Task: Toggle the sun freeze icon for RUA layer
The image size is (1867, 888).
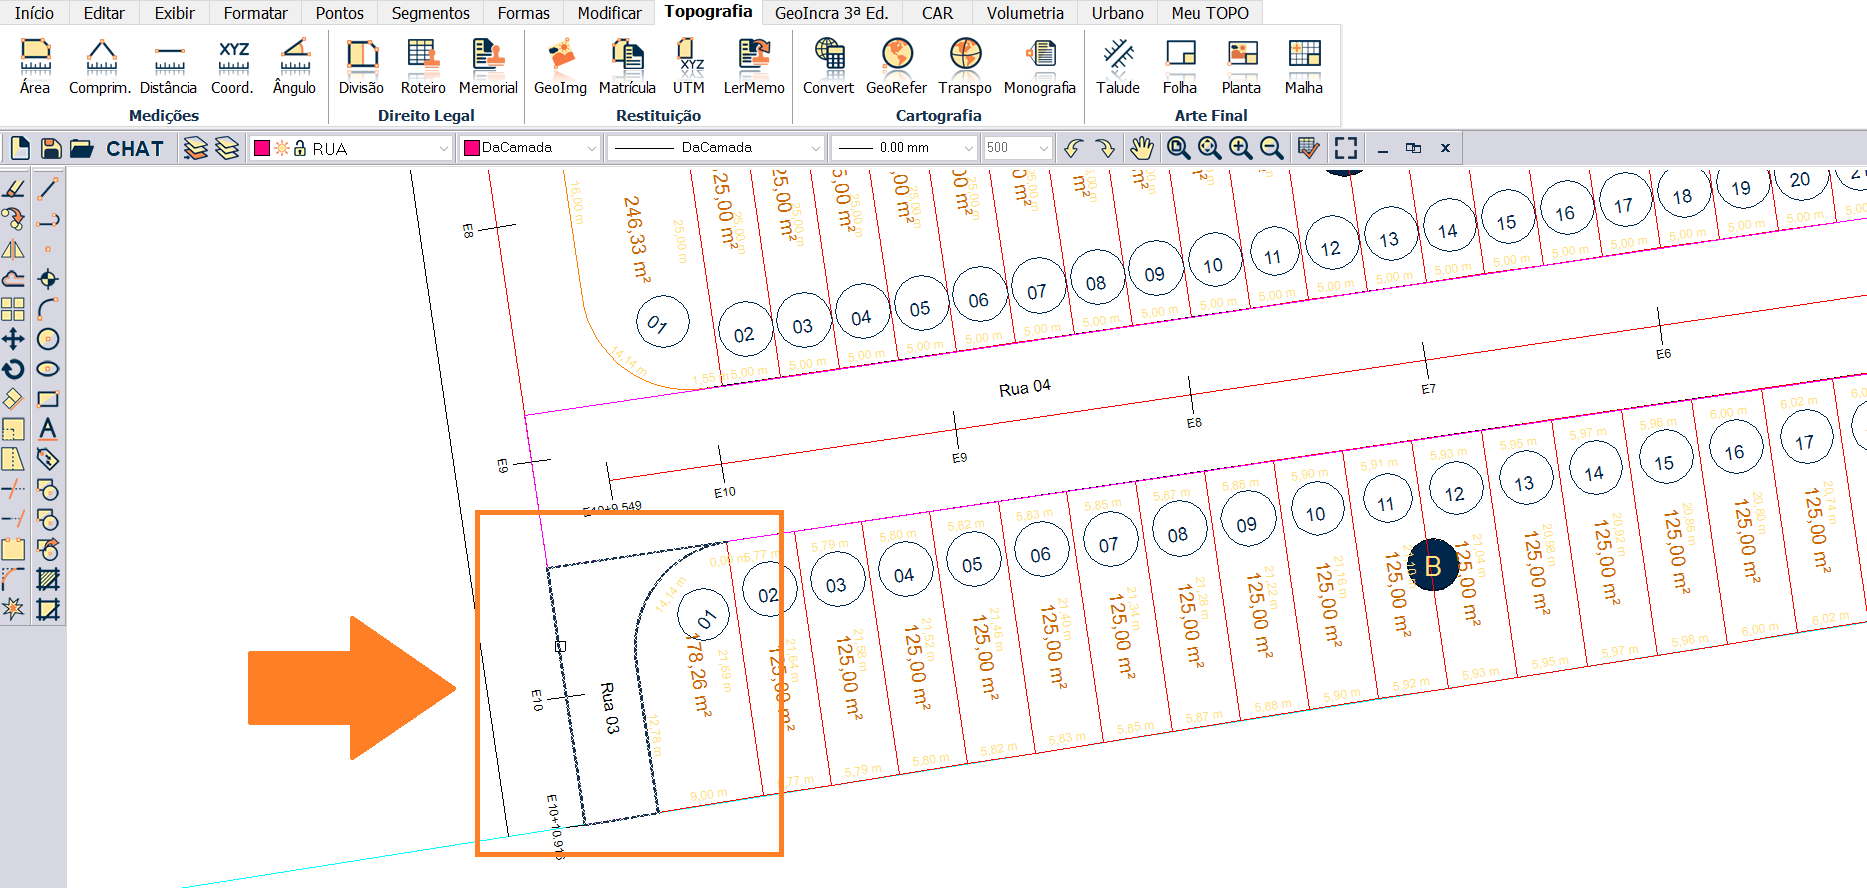Action: (282, 148)
